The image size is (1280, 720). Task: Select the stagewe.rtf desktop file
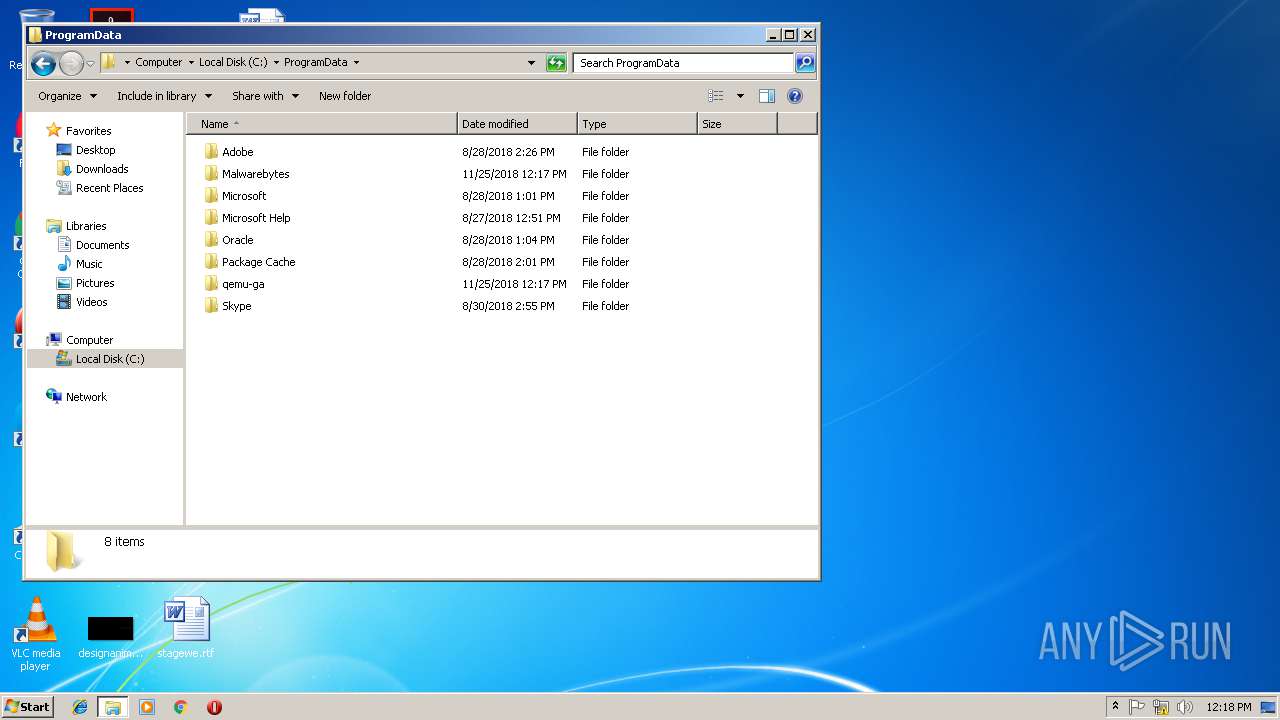(x=186, y=628)
